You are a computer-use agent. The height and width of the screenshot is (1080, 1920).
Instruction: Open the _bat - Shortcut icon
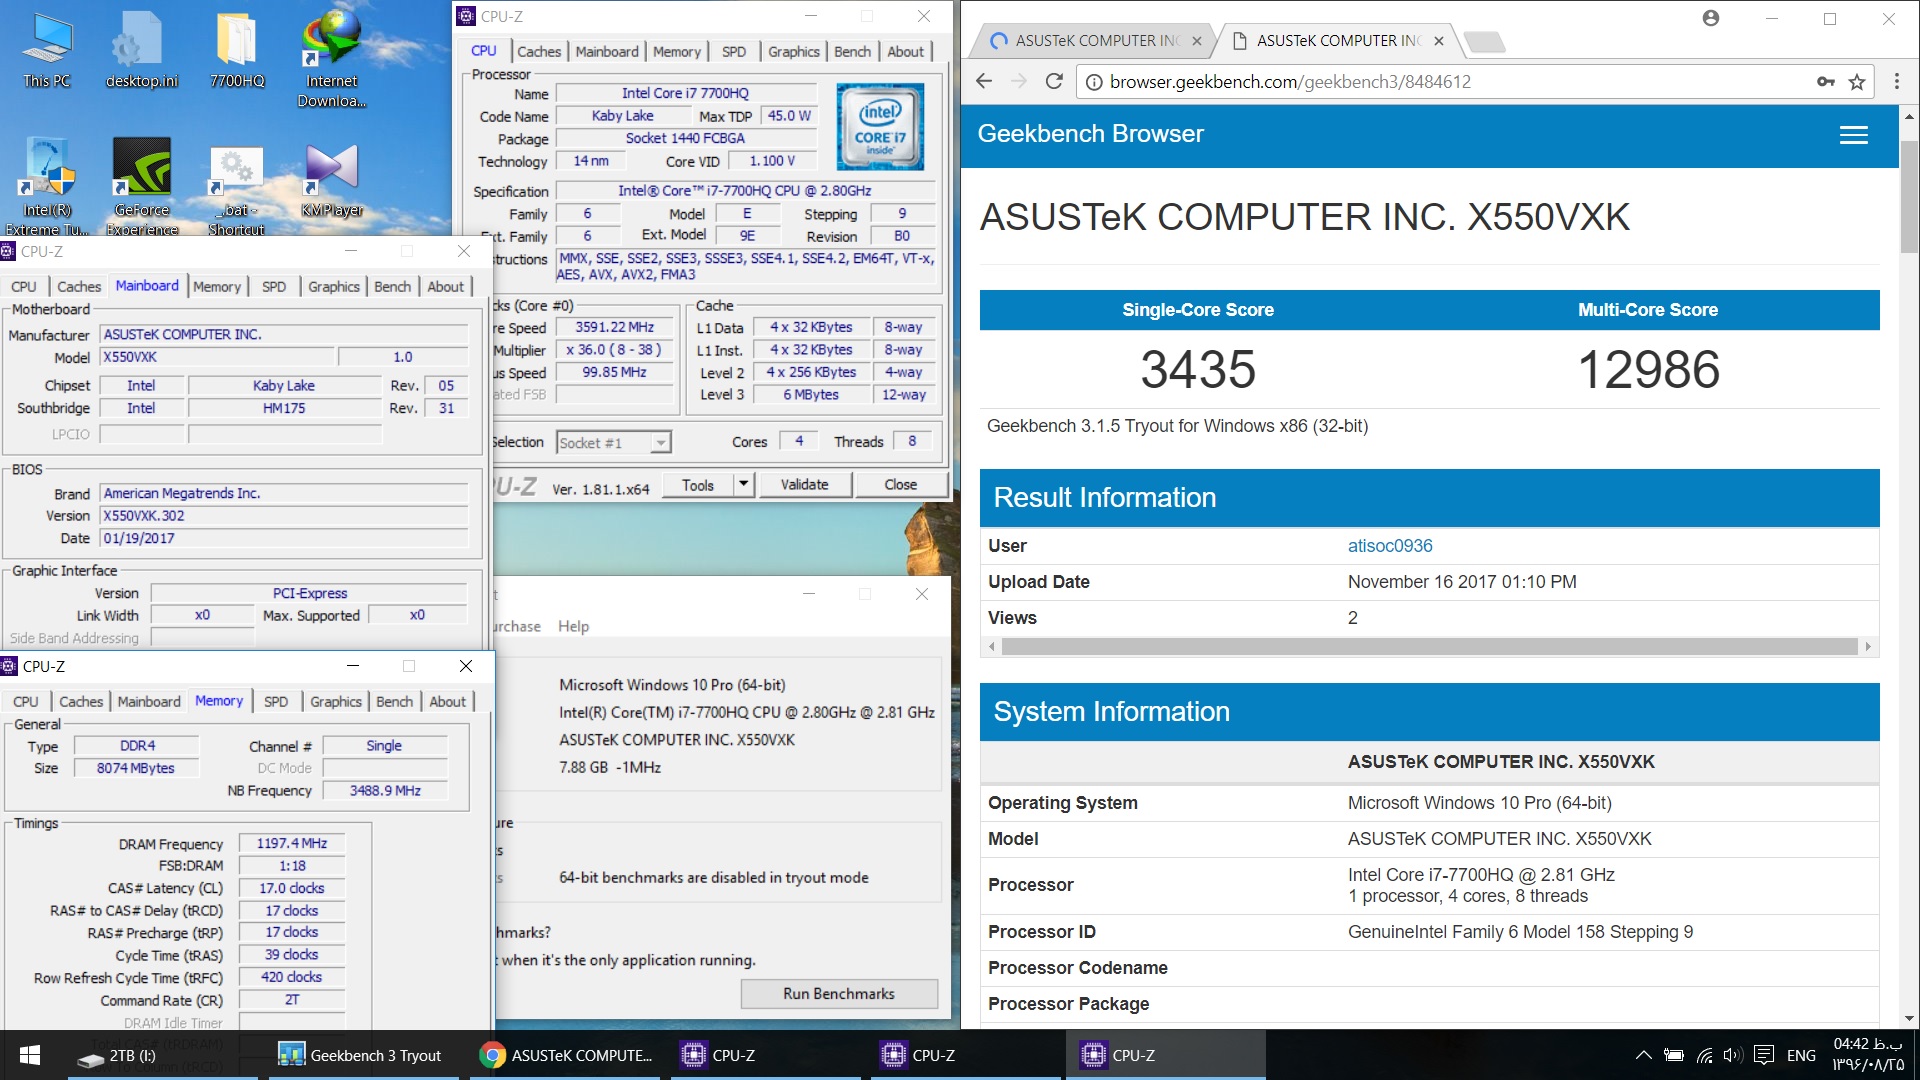(237, 190)
